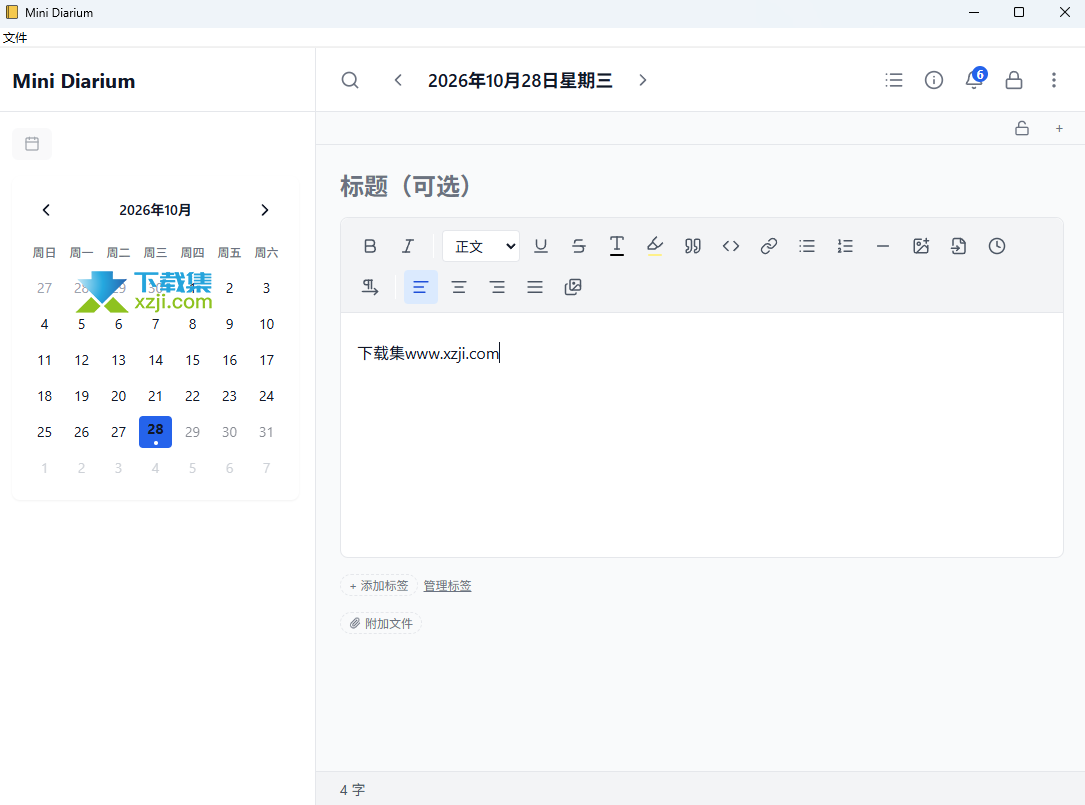The image size is (1085, 805).
Task: Insert a code block
Action: point(731,246)
